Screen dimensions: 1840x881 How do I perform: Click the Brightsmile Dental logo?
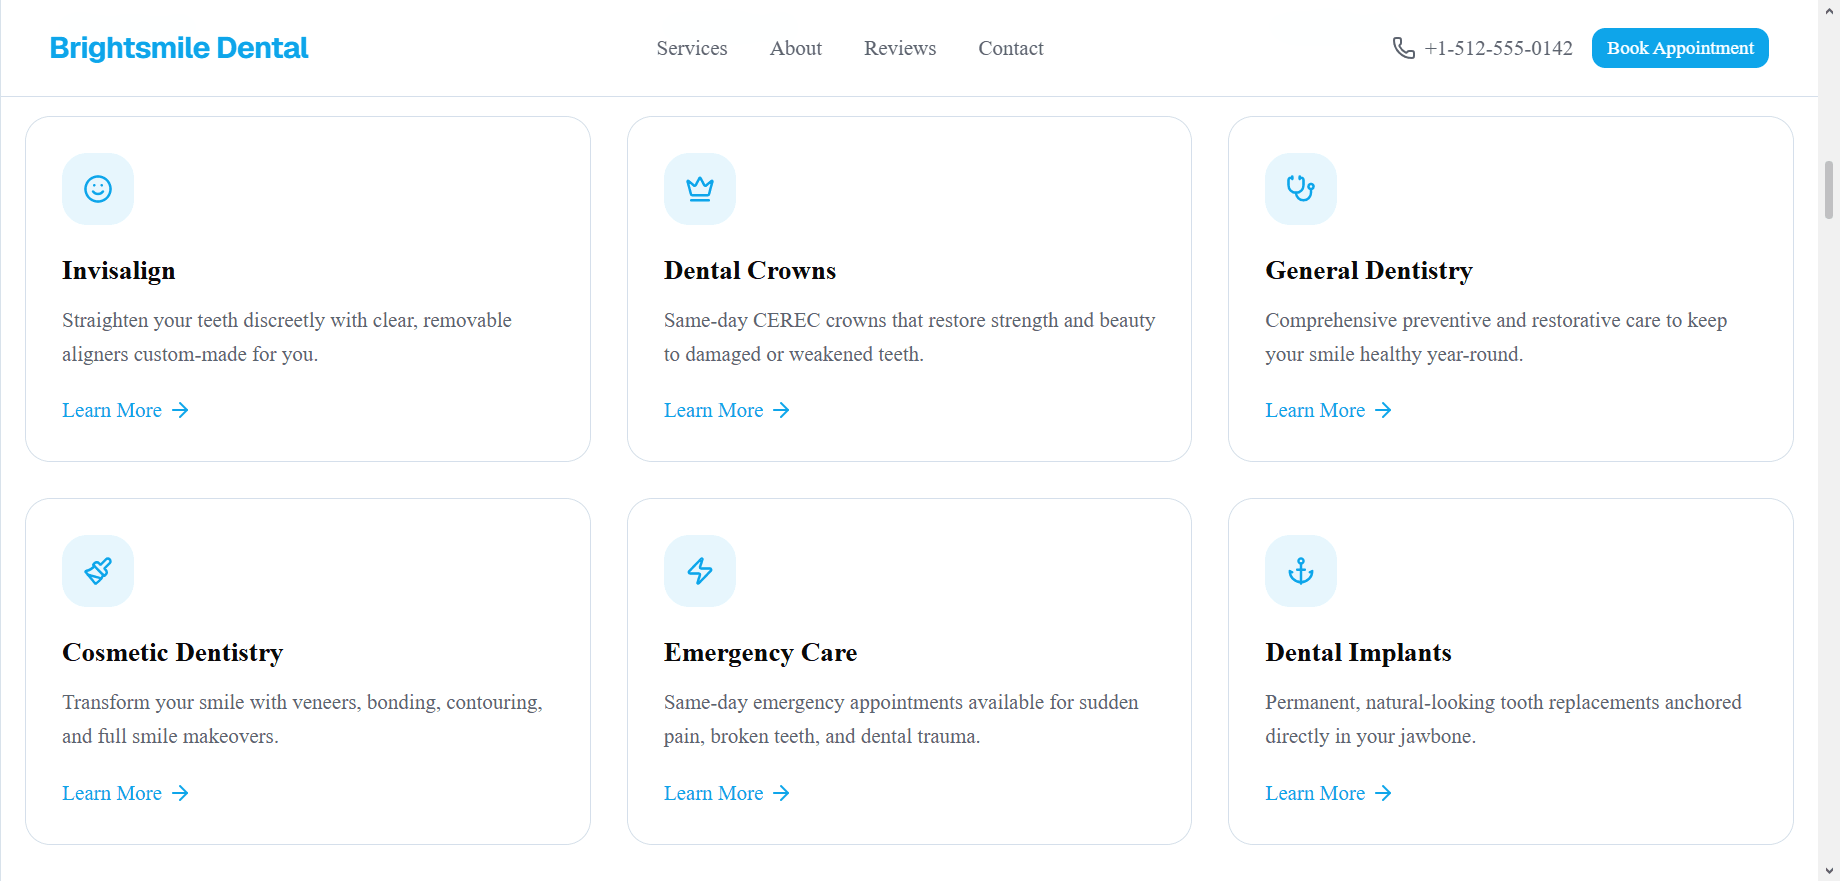tap(179, 48)
